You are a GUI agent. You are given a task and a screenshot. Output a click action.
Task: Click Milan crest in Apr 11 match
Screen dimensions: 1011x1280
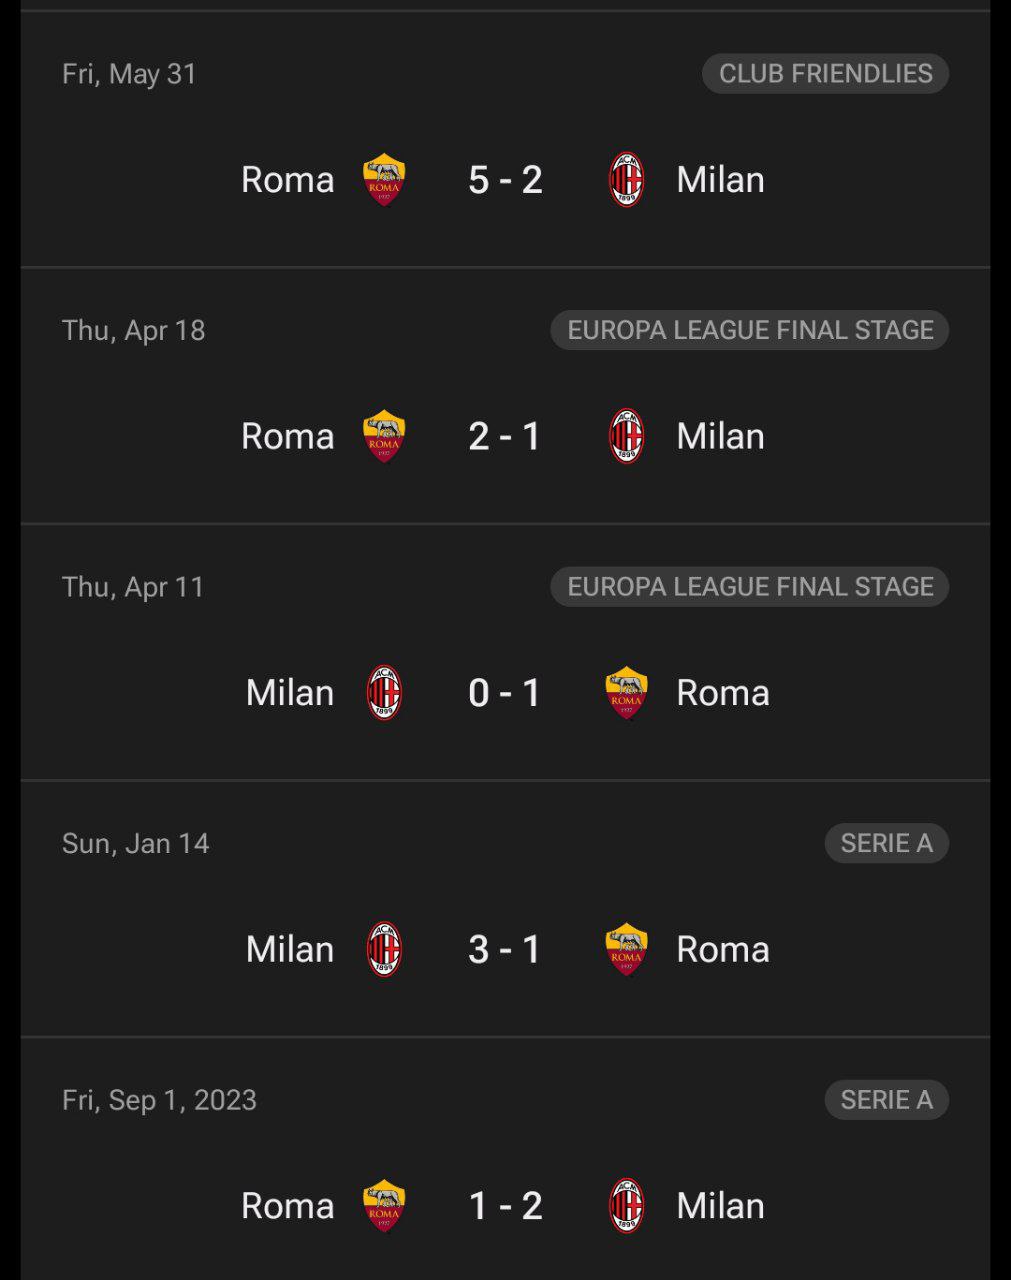click(384, 693)
